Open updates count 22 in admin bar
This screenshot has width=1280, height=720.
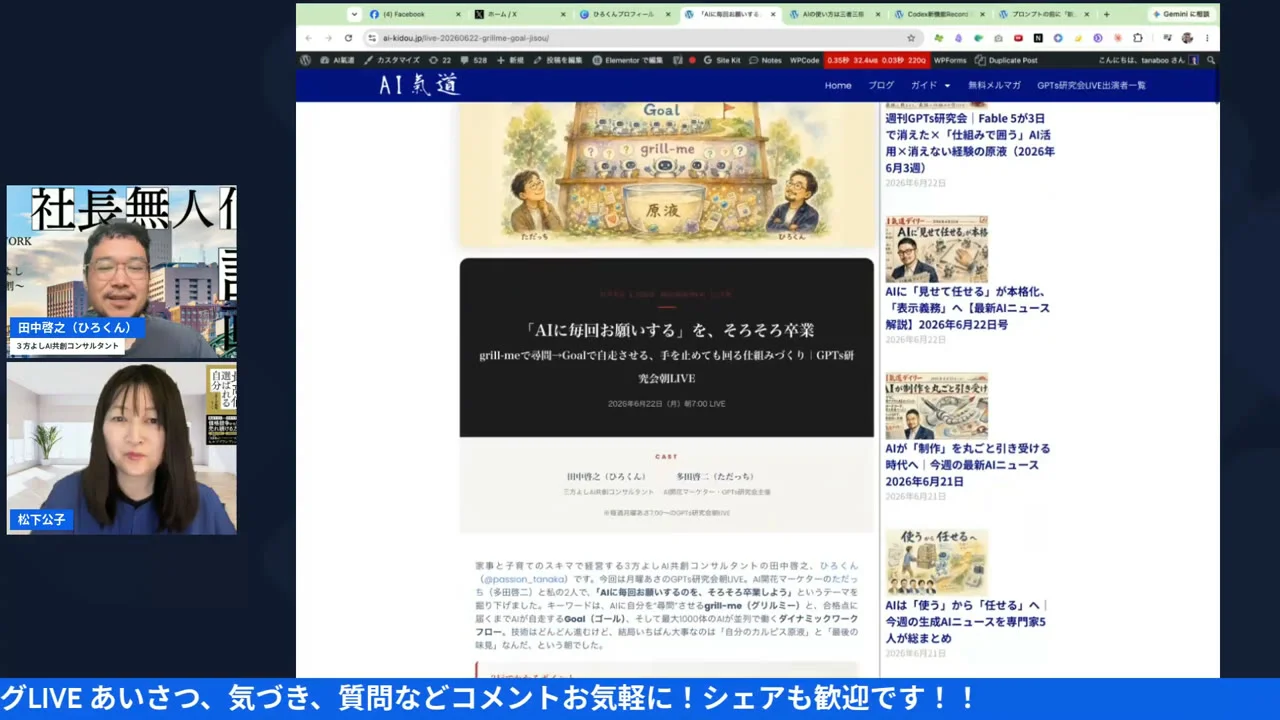[439, 60]
